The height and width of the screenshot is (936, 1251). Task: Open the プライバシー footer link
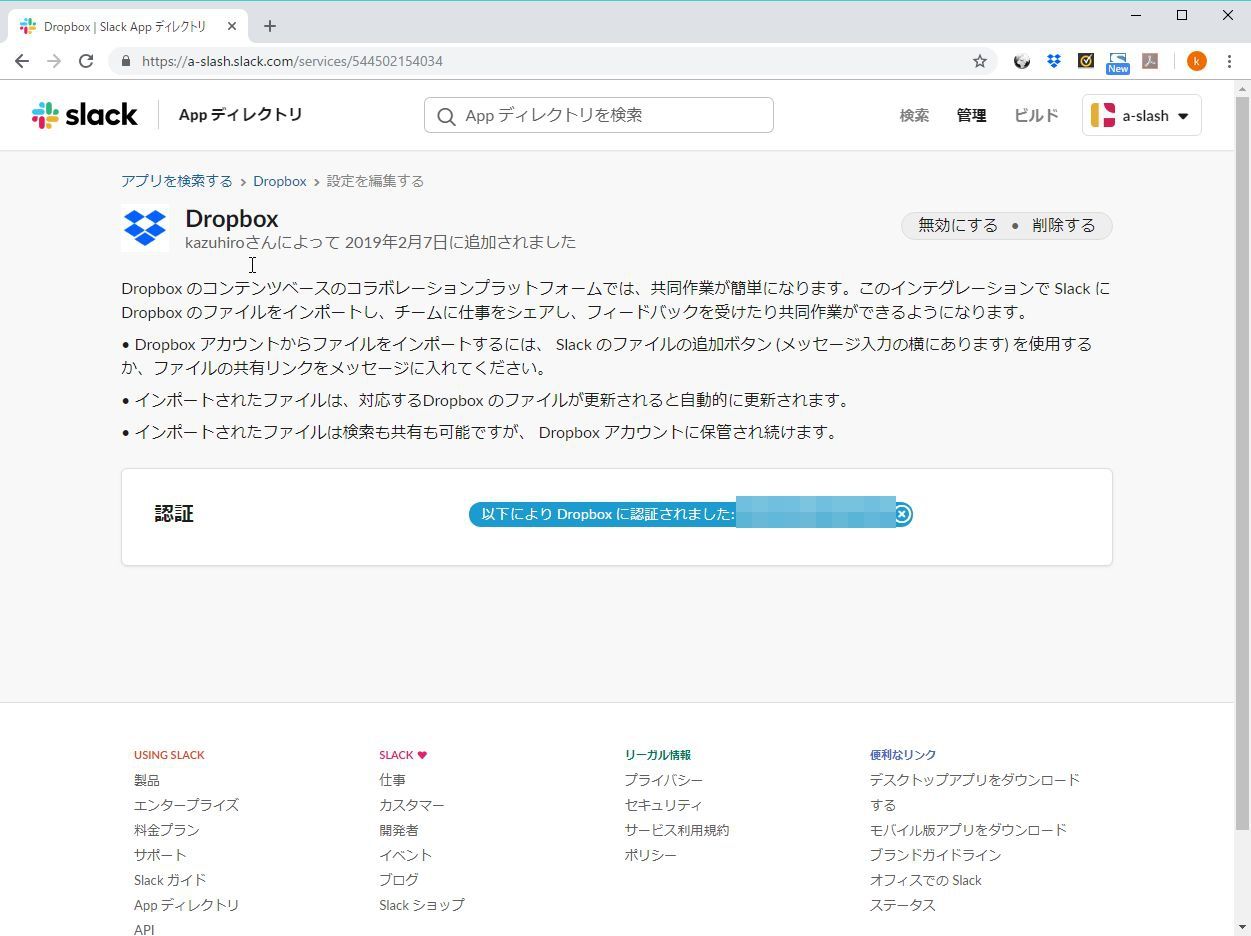(664, 780)
